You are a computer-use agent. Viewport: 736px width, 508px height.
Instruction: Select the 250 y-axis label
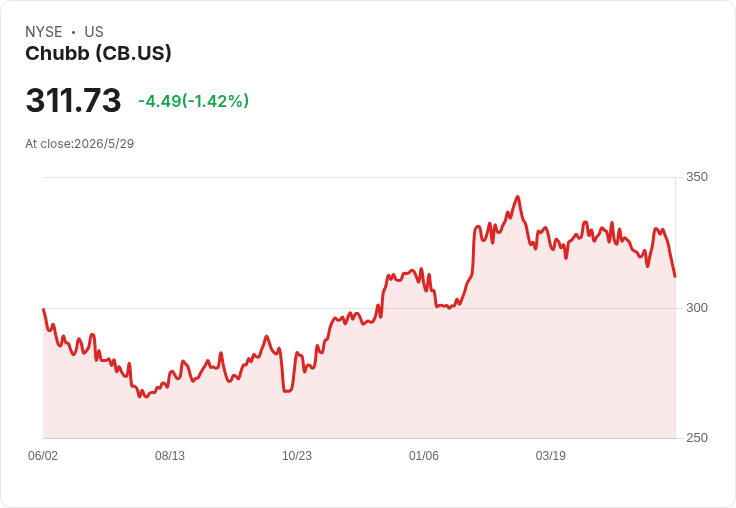(x=697, y=438)
